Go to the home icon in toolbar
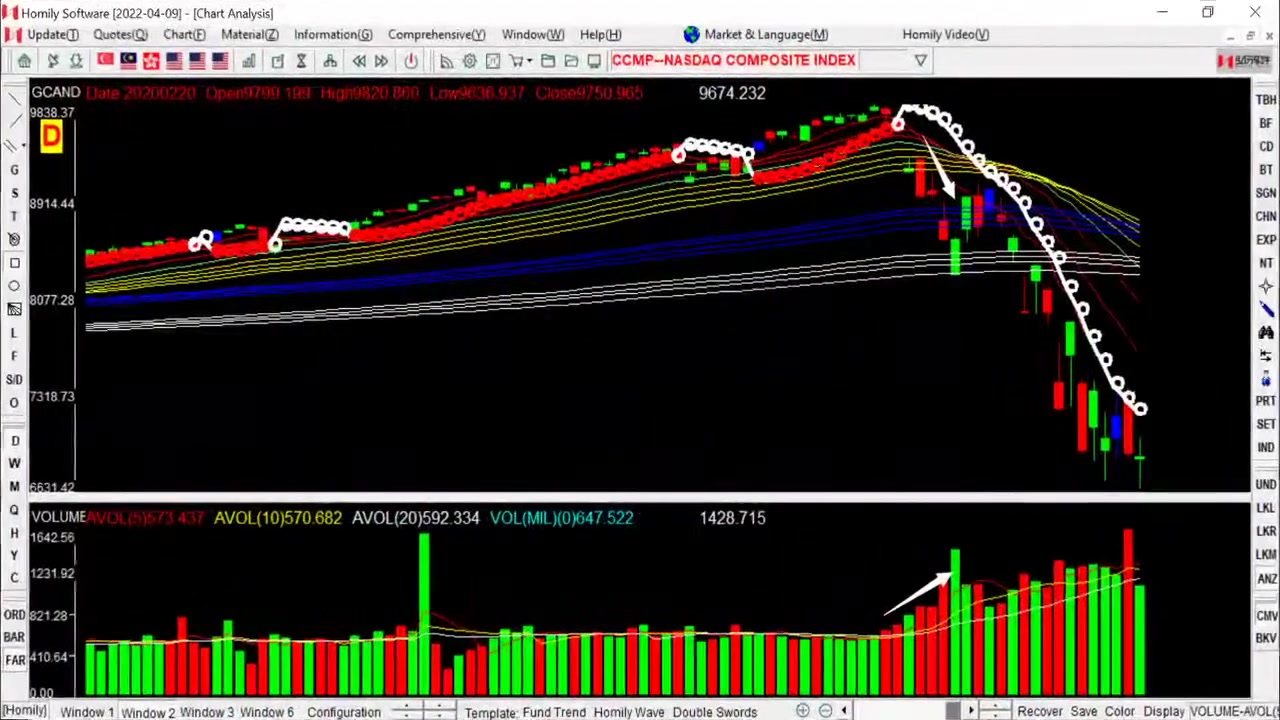Viewport: 1280px width, 720px height. [24, 61]
